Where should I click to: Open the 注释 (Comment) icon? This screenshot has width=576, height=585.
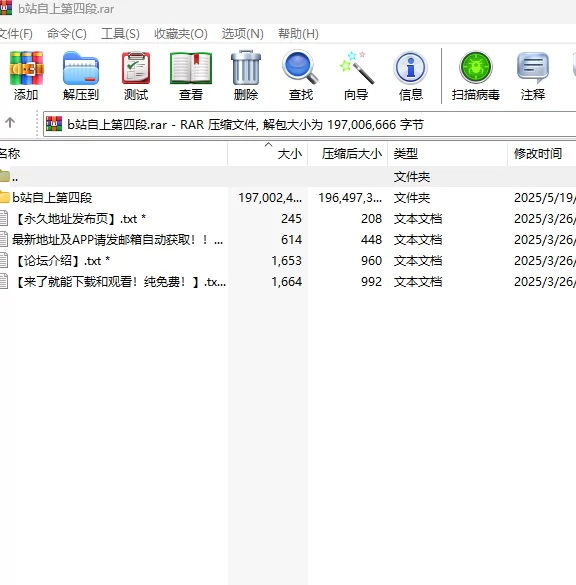(533, 76)
